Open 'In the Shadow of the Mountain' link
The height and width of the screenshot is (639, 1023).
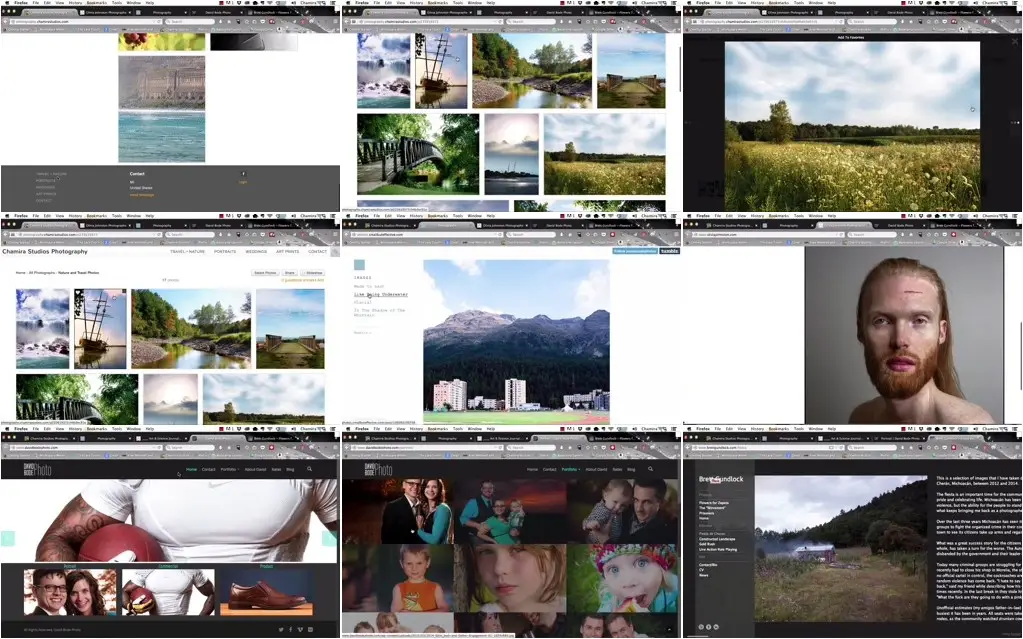(379, 313)
